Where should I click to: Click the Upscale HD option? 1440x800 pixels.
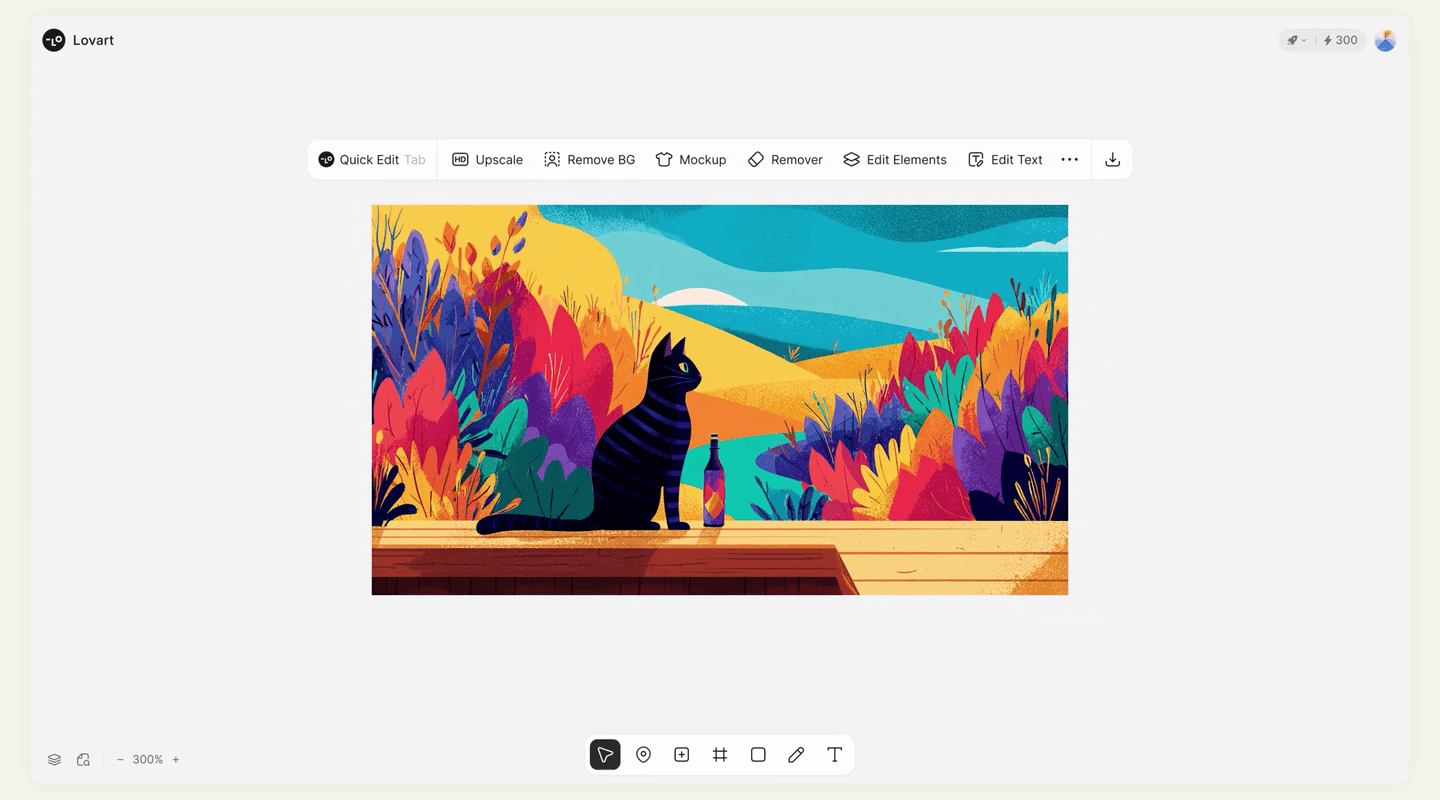488,160
